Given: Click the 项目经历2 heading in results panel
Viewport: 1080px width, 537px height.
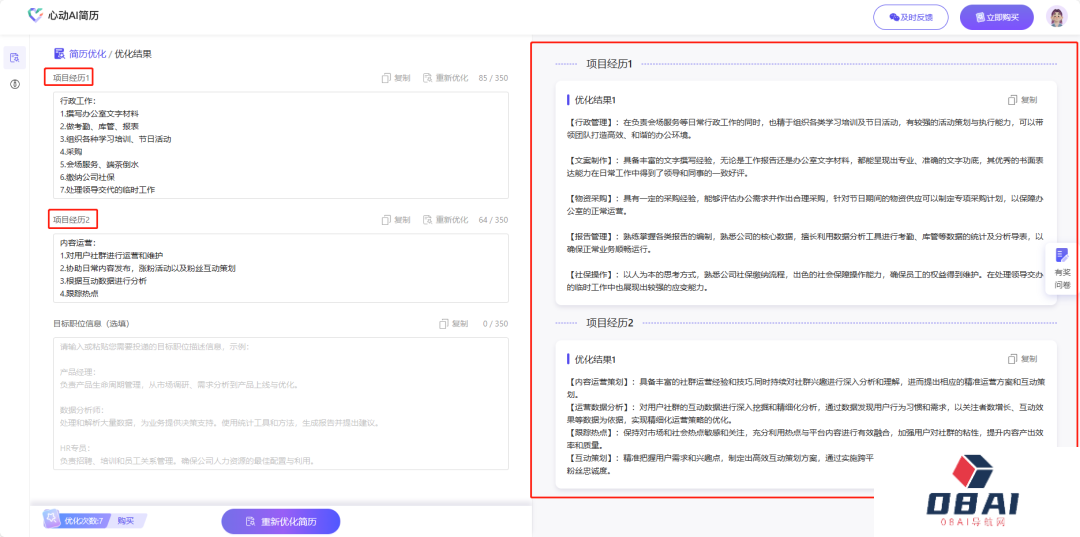Looking at the screenshot, I should tap(610, 323).
